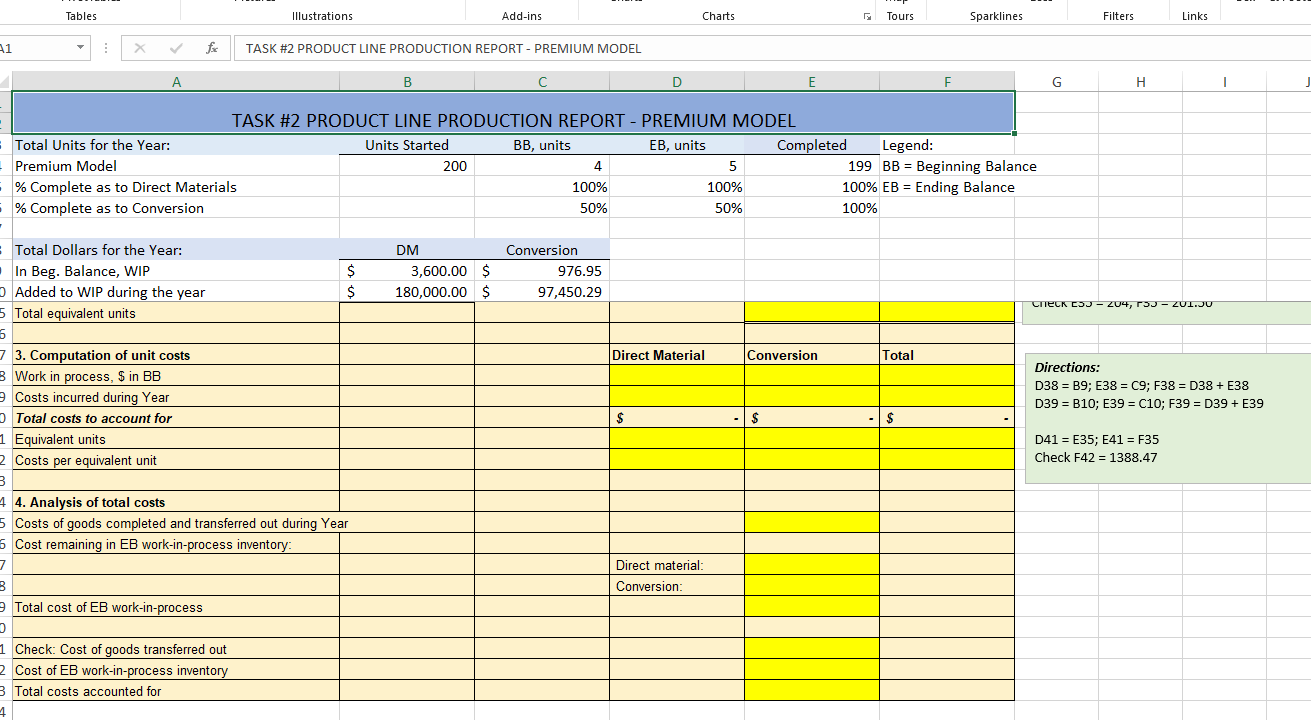This screenshot has height=720, width=1311.
Task: Click the Filters ribbon group
Action: pyautogui.click(x=1118, y=15)
